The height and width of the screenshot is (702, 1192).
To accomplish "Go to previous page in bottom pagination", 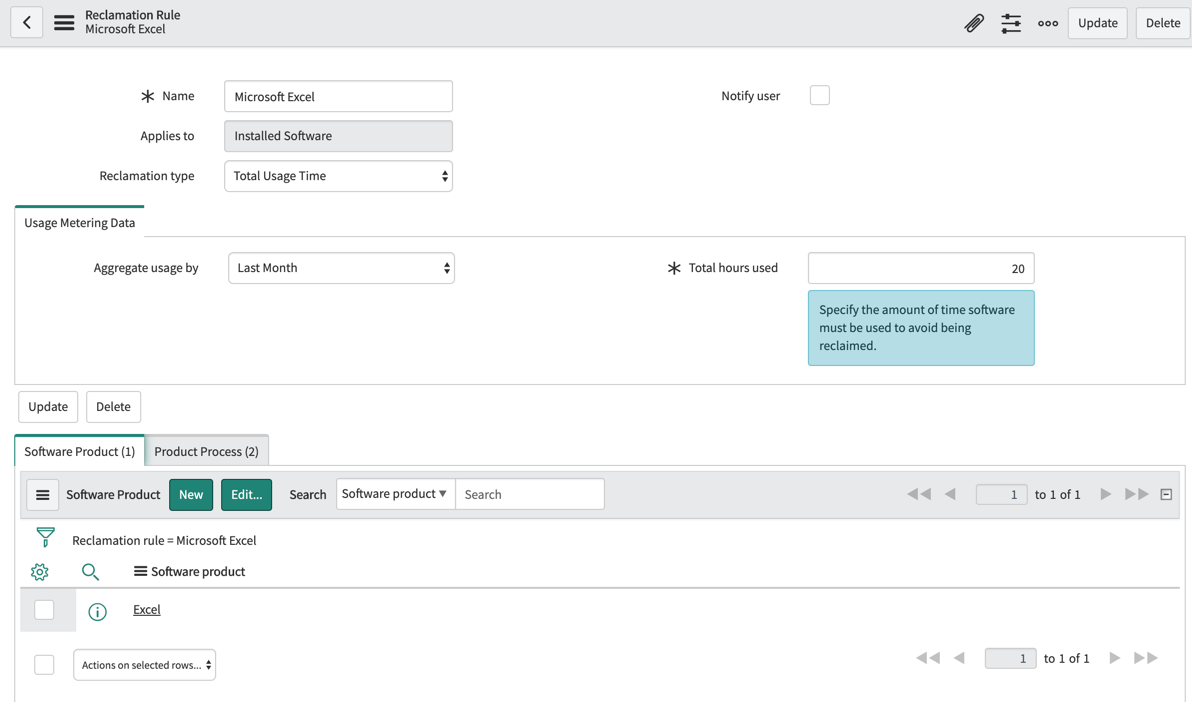I will click(x=959, y=658).
